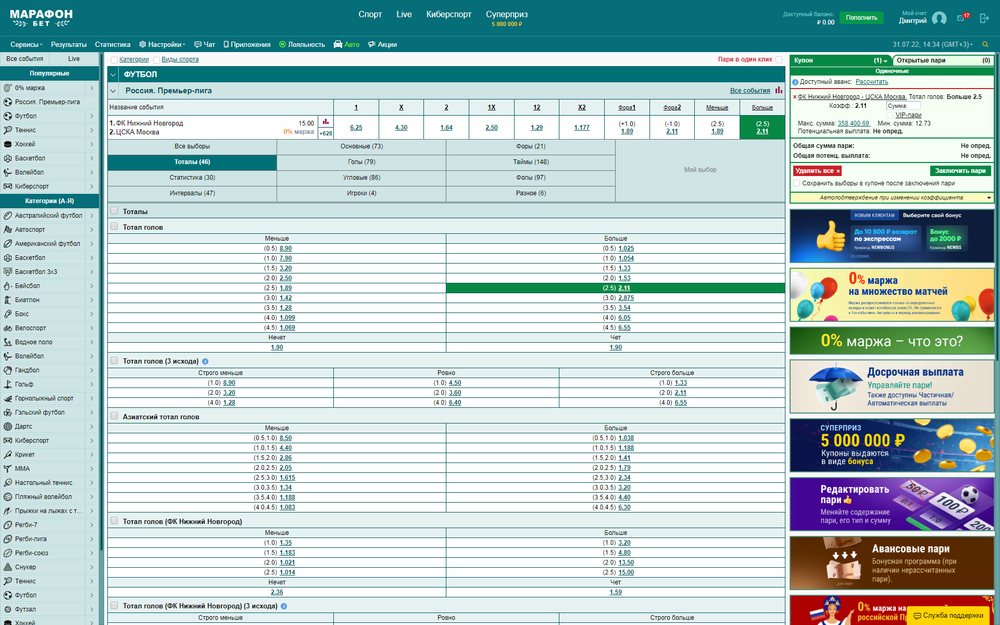The width and height of the screenshot is (1000, 625).
Task: Click the Биатлон icon in categories
Action: click(x=8, y=300)
